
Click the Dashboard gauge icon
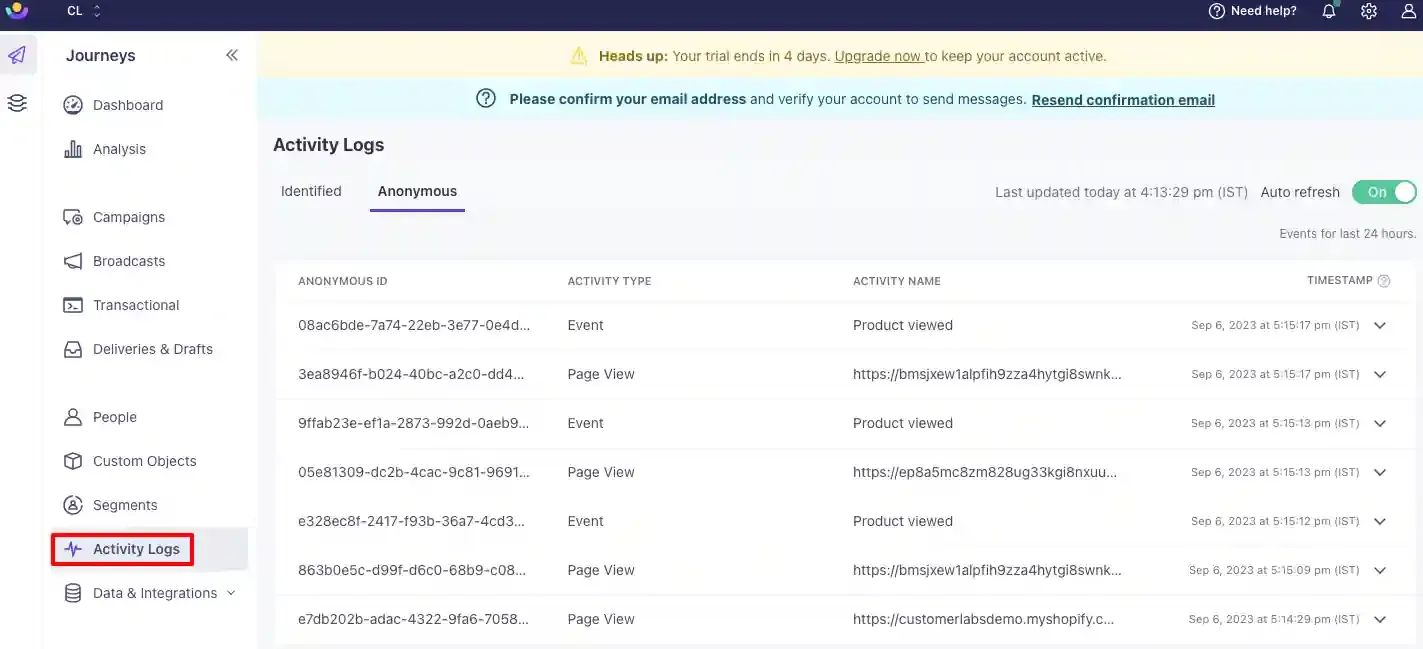click(x=73, y=105)
